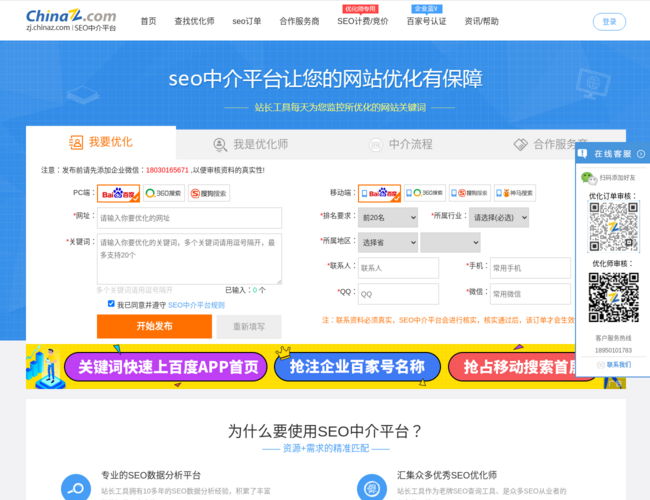Screen dimensions: 650x500
Task: Click the 联系人 contact input field
Action: 398,268
